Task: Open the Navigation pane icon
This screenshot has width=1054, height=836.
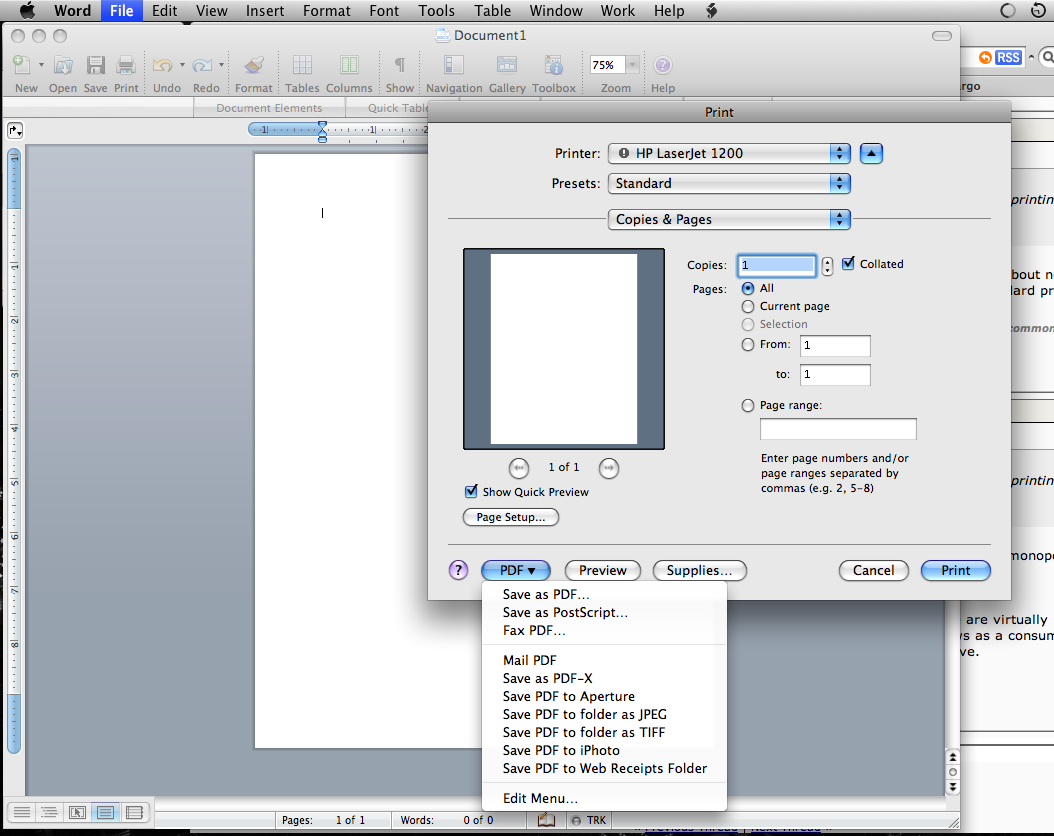Action: 454,65
